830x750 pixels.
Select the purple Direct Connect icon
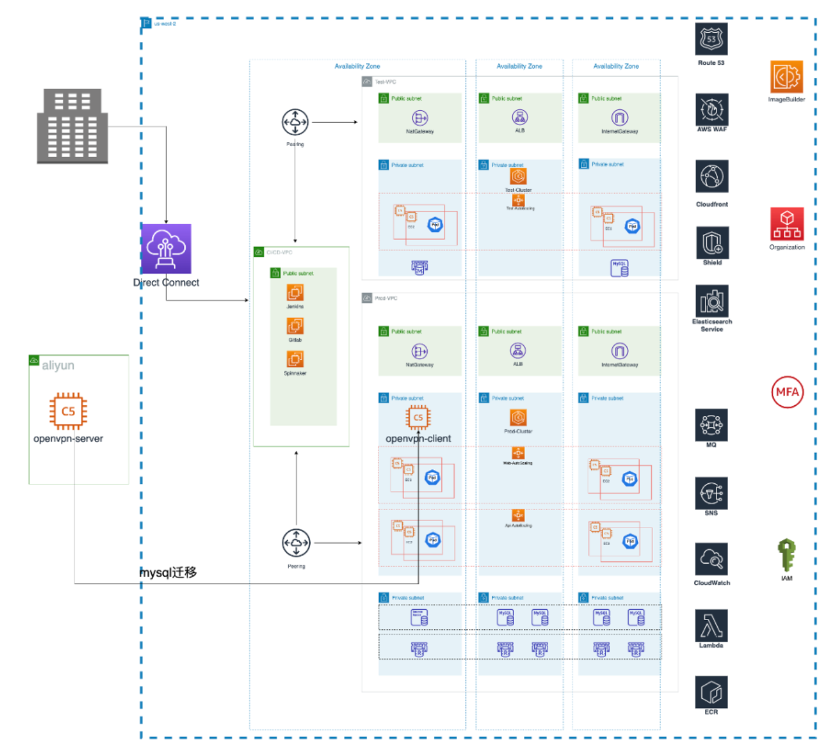tap(166, 249)
